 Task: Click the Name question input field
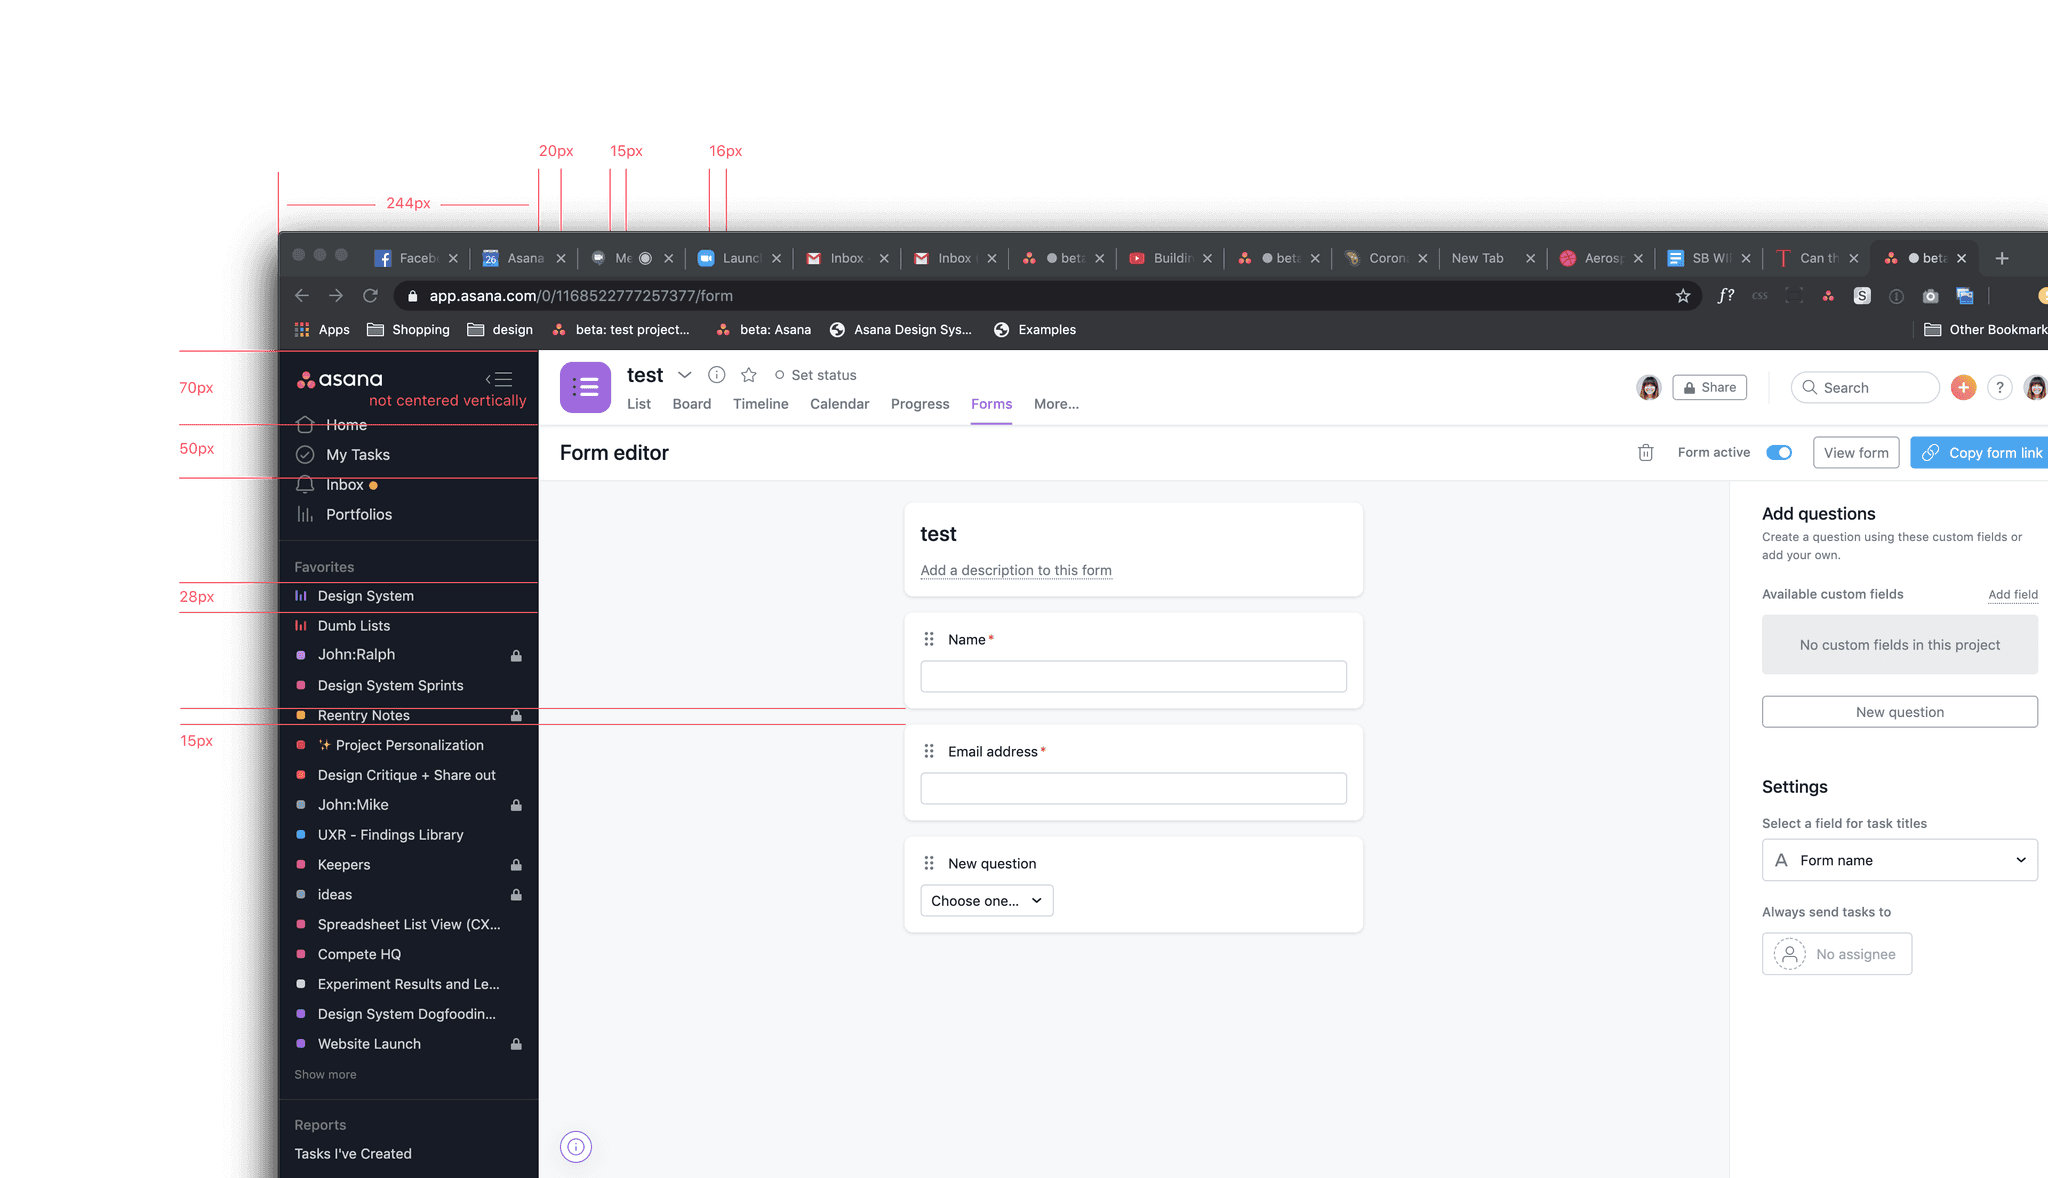click(x=1133, y=677)
